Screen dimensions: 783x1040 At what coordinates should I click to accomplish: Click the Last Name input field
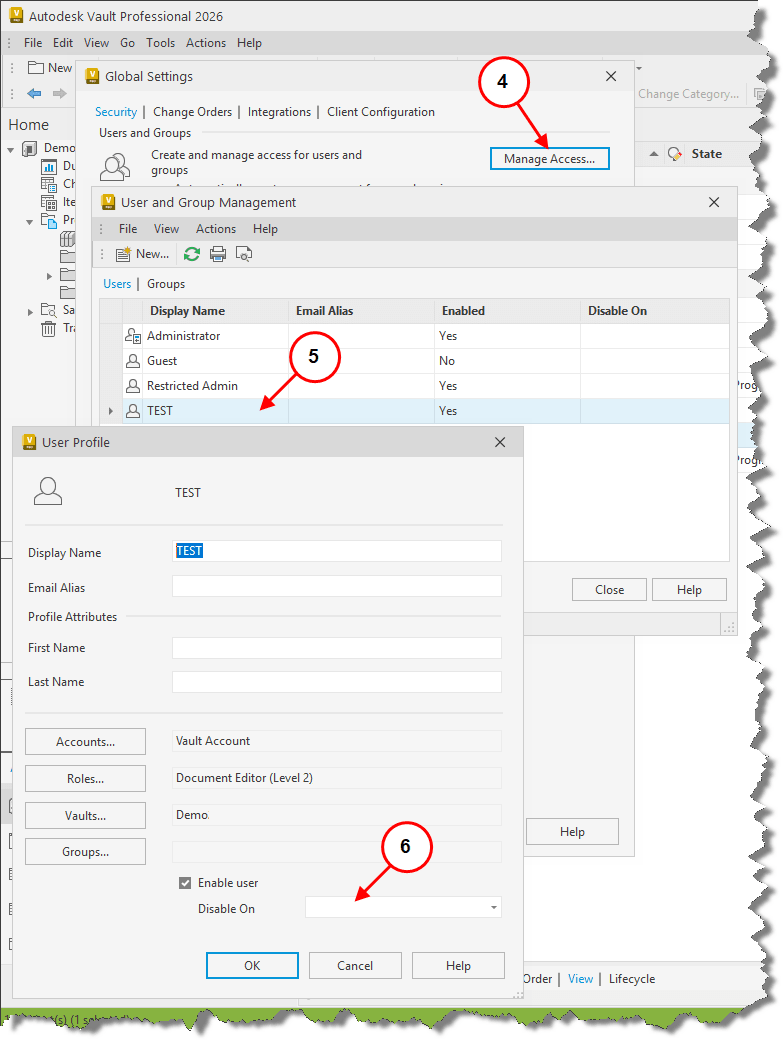pyautogui.click(x=337, y=682)
